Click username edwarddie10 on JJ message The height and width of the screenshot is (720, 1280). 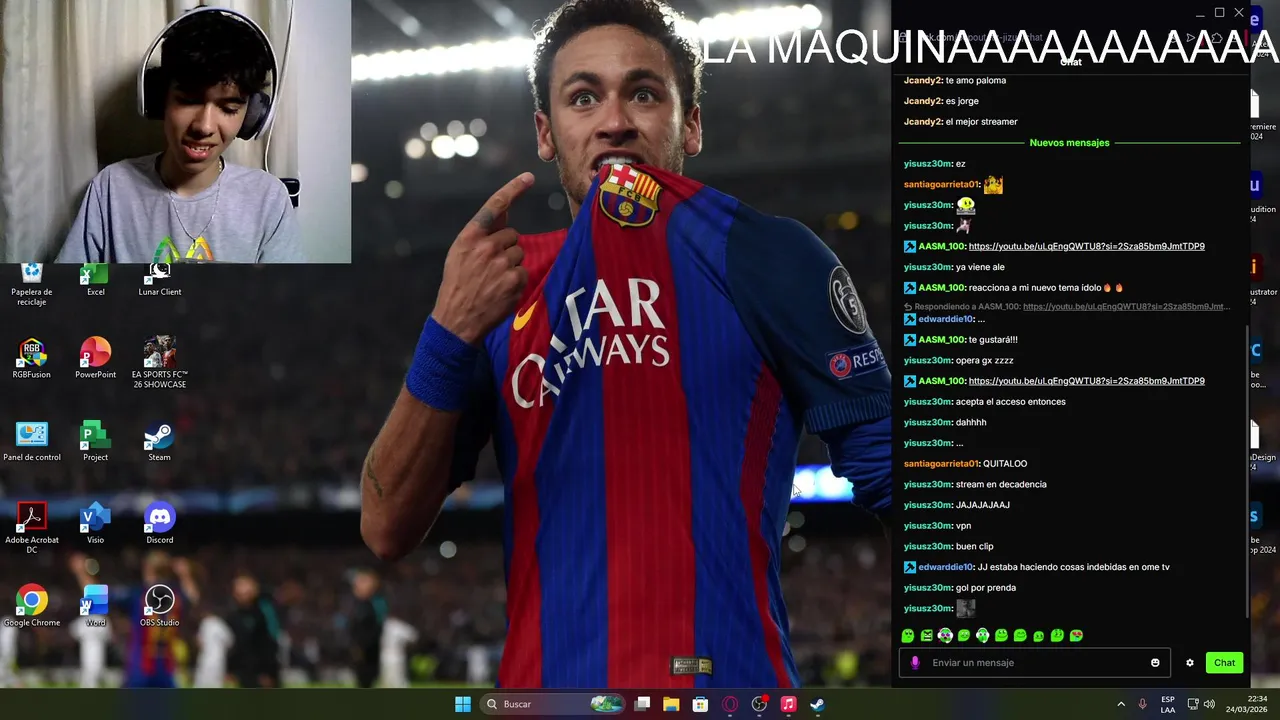(x=945, y=567)
